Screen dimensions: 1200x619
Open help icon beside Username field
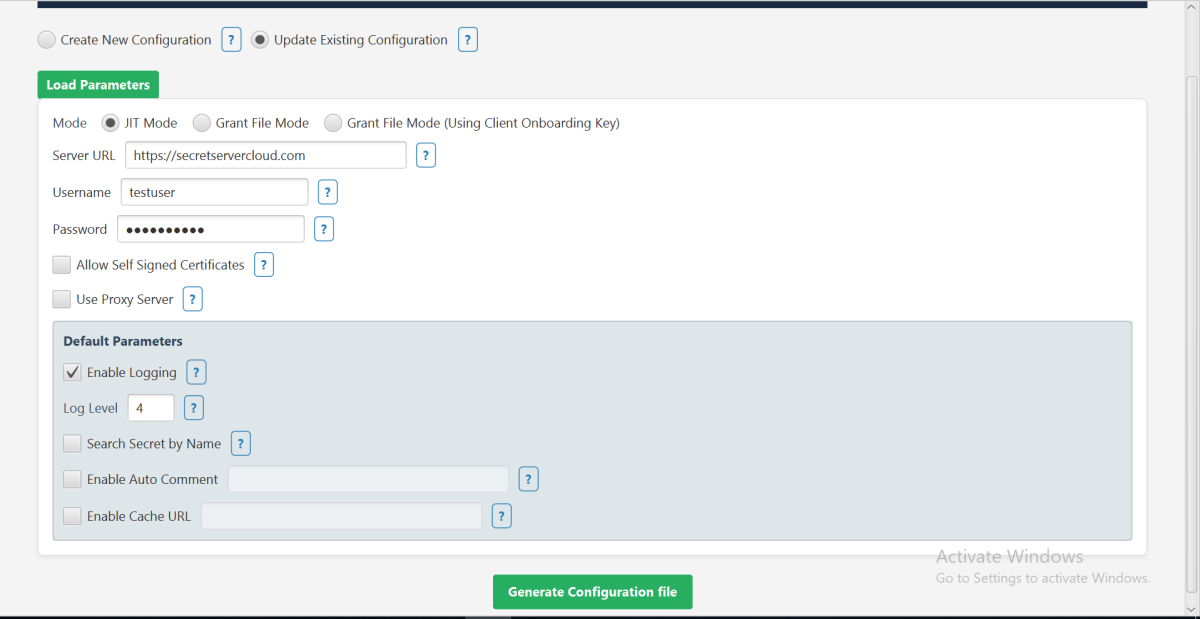[x=327, y=192]
